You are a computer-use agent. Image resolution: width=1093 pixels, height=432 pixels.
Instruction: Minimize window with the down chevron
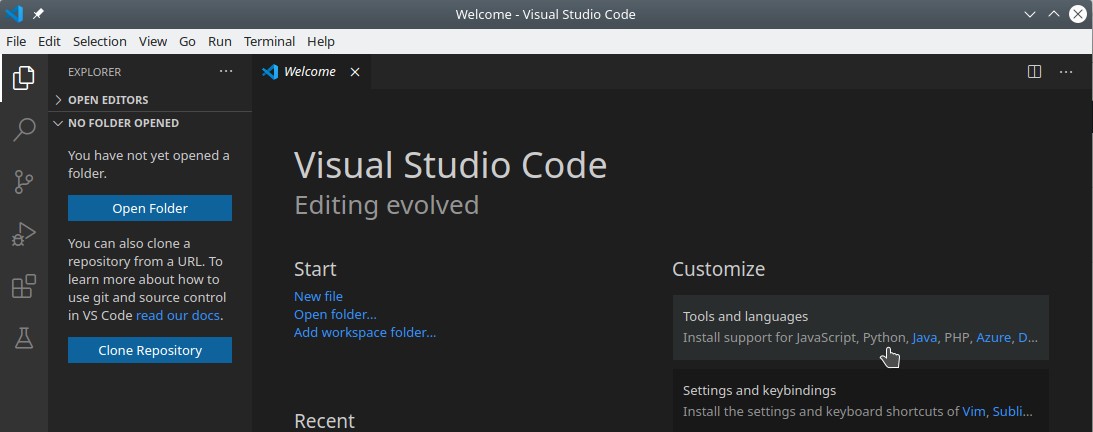click(x=1030, y=14)
